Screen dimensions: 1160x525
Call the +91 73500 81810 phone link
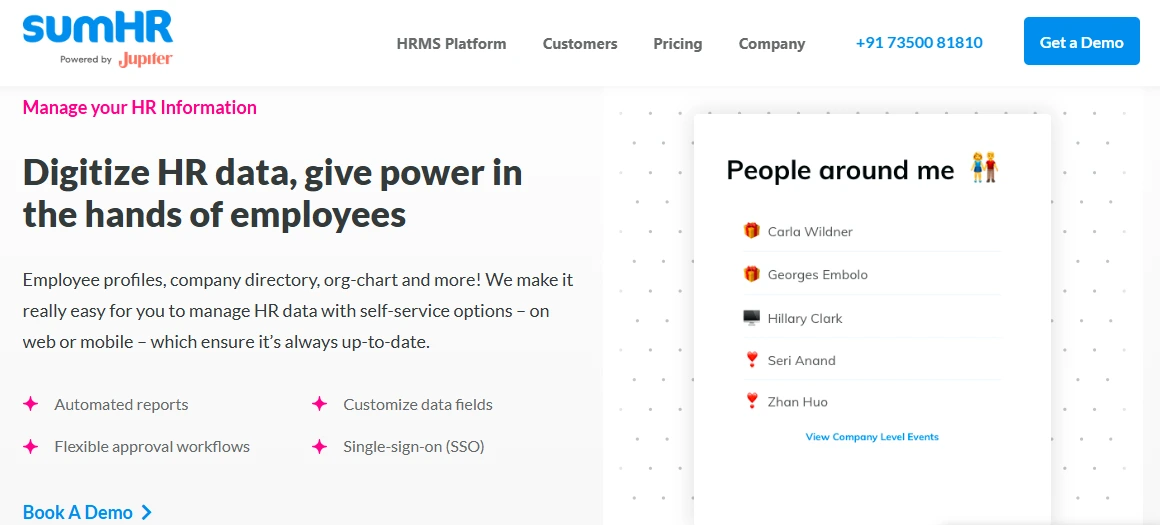coord(919,43)
